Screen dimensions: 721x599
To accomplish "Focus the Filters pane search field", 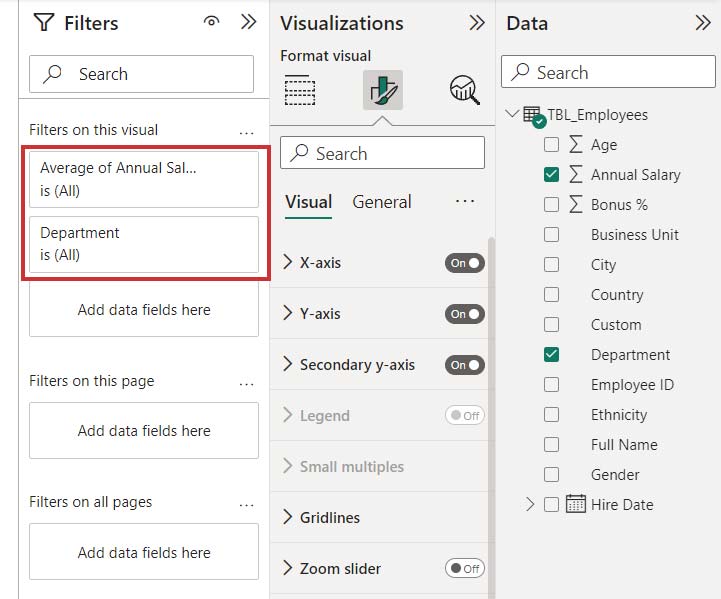I will pyautogui.click(x=142, y=74).
